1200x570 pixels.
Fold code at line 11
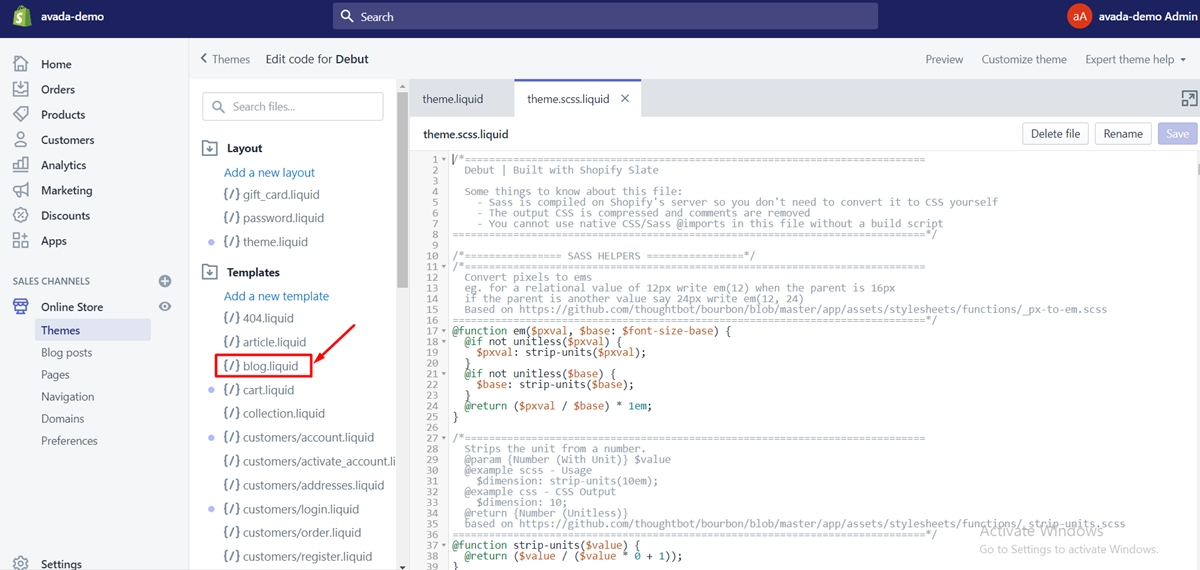pyautogui.click(x=444, y=267)
